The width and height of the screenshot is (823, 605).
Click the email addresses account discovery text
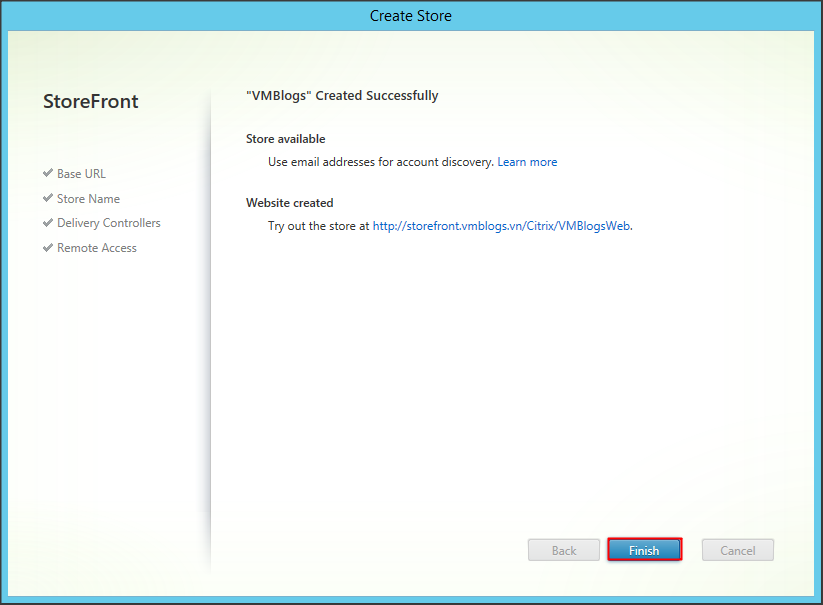[380, 162]
